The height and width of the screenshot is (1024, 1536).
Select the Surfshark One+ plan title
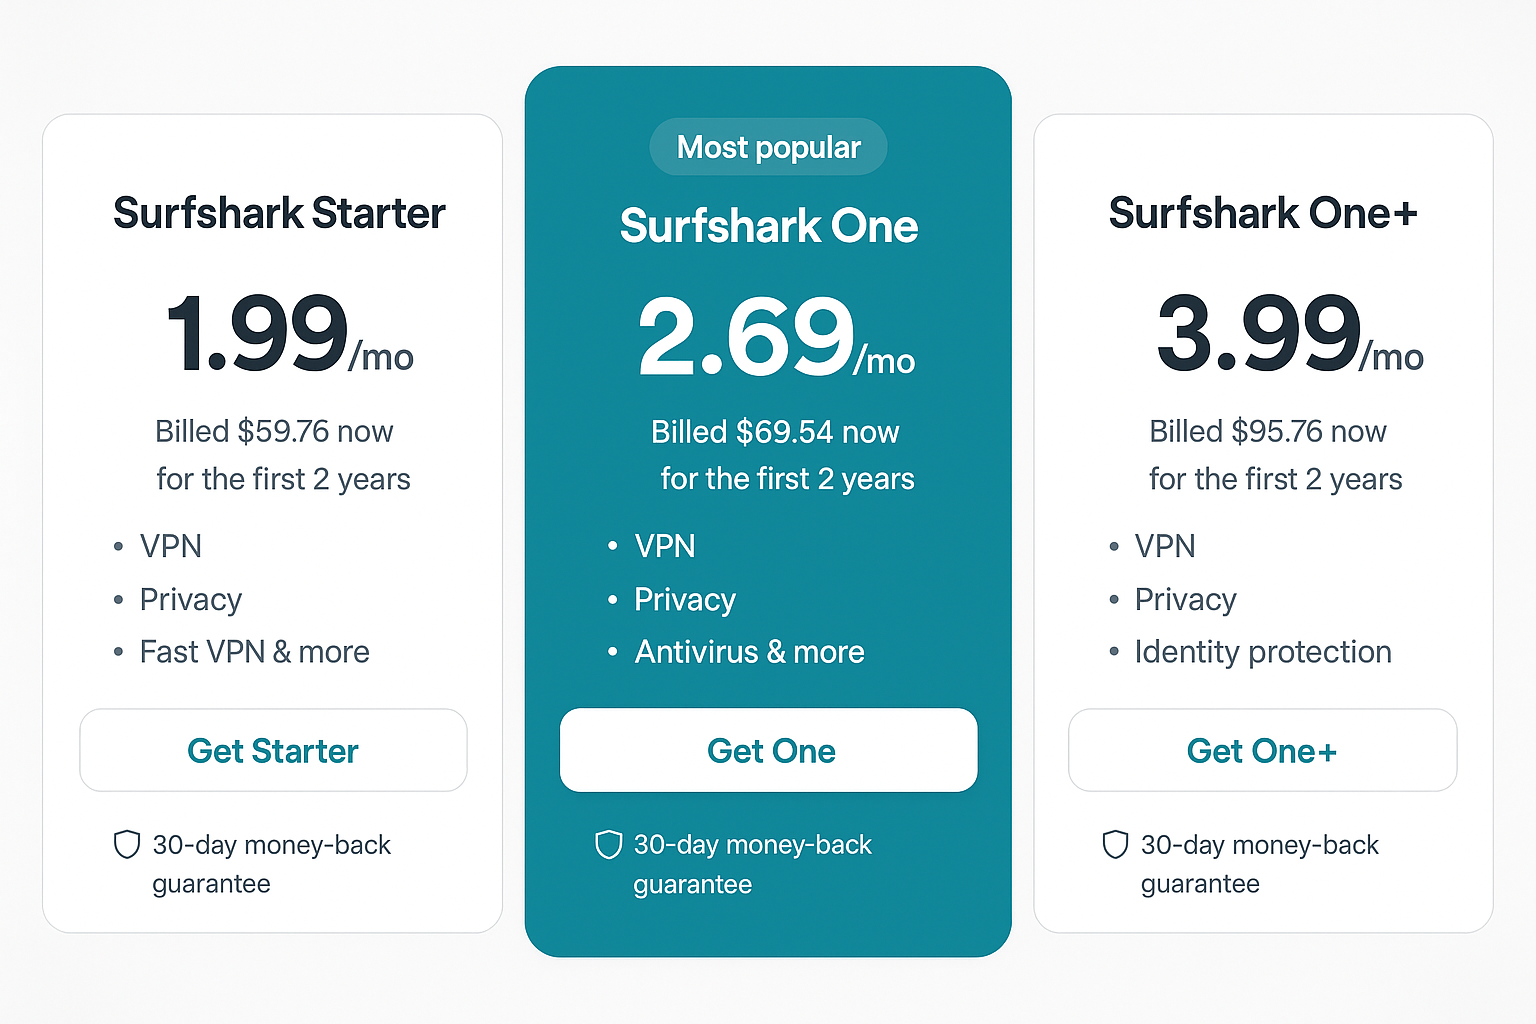[1262, 213]
